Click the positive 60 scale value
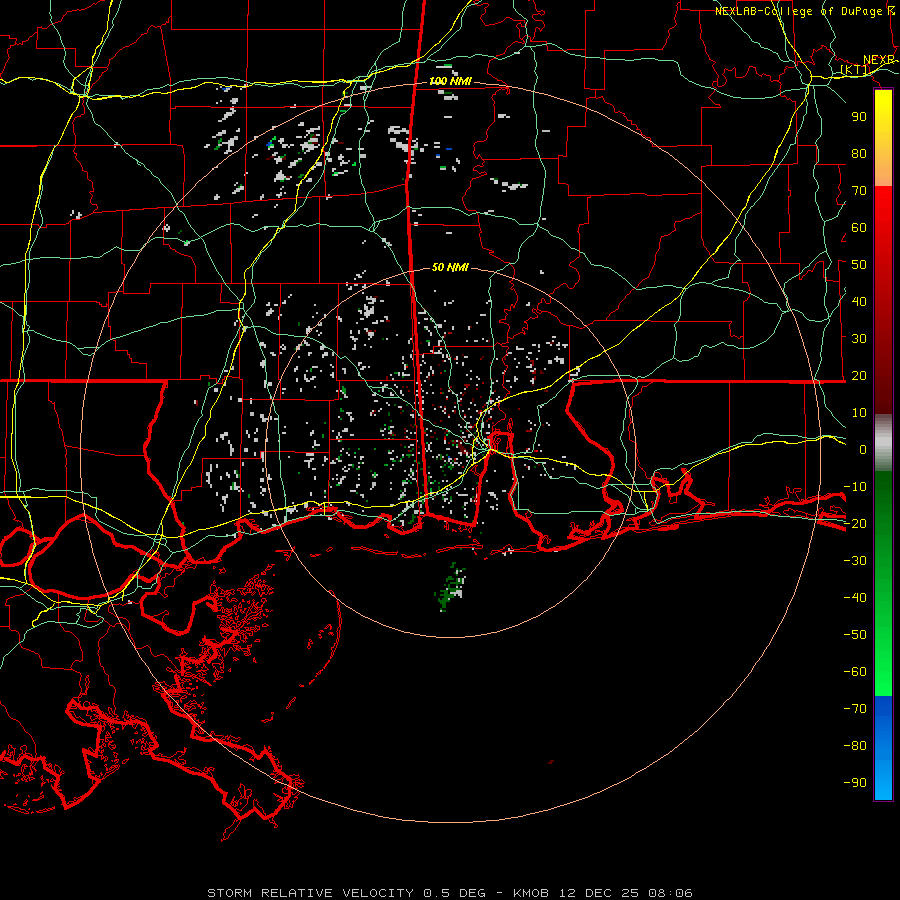The image size is (900, 900). point(859,227)
